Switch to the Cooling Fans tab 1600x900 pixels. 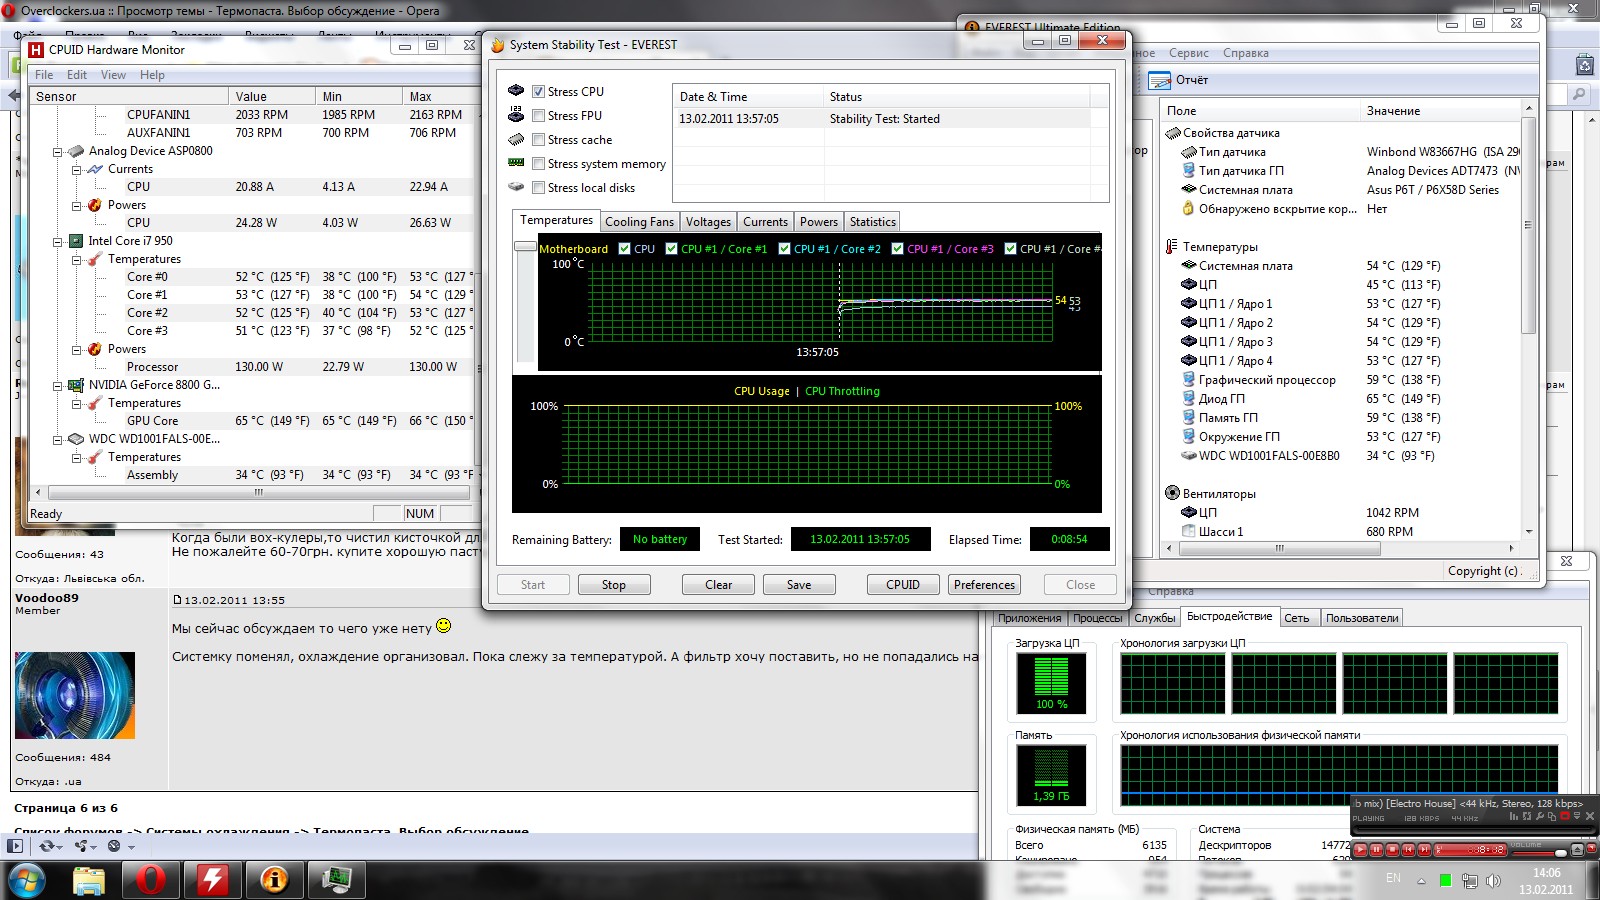tap(639, 222)
